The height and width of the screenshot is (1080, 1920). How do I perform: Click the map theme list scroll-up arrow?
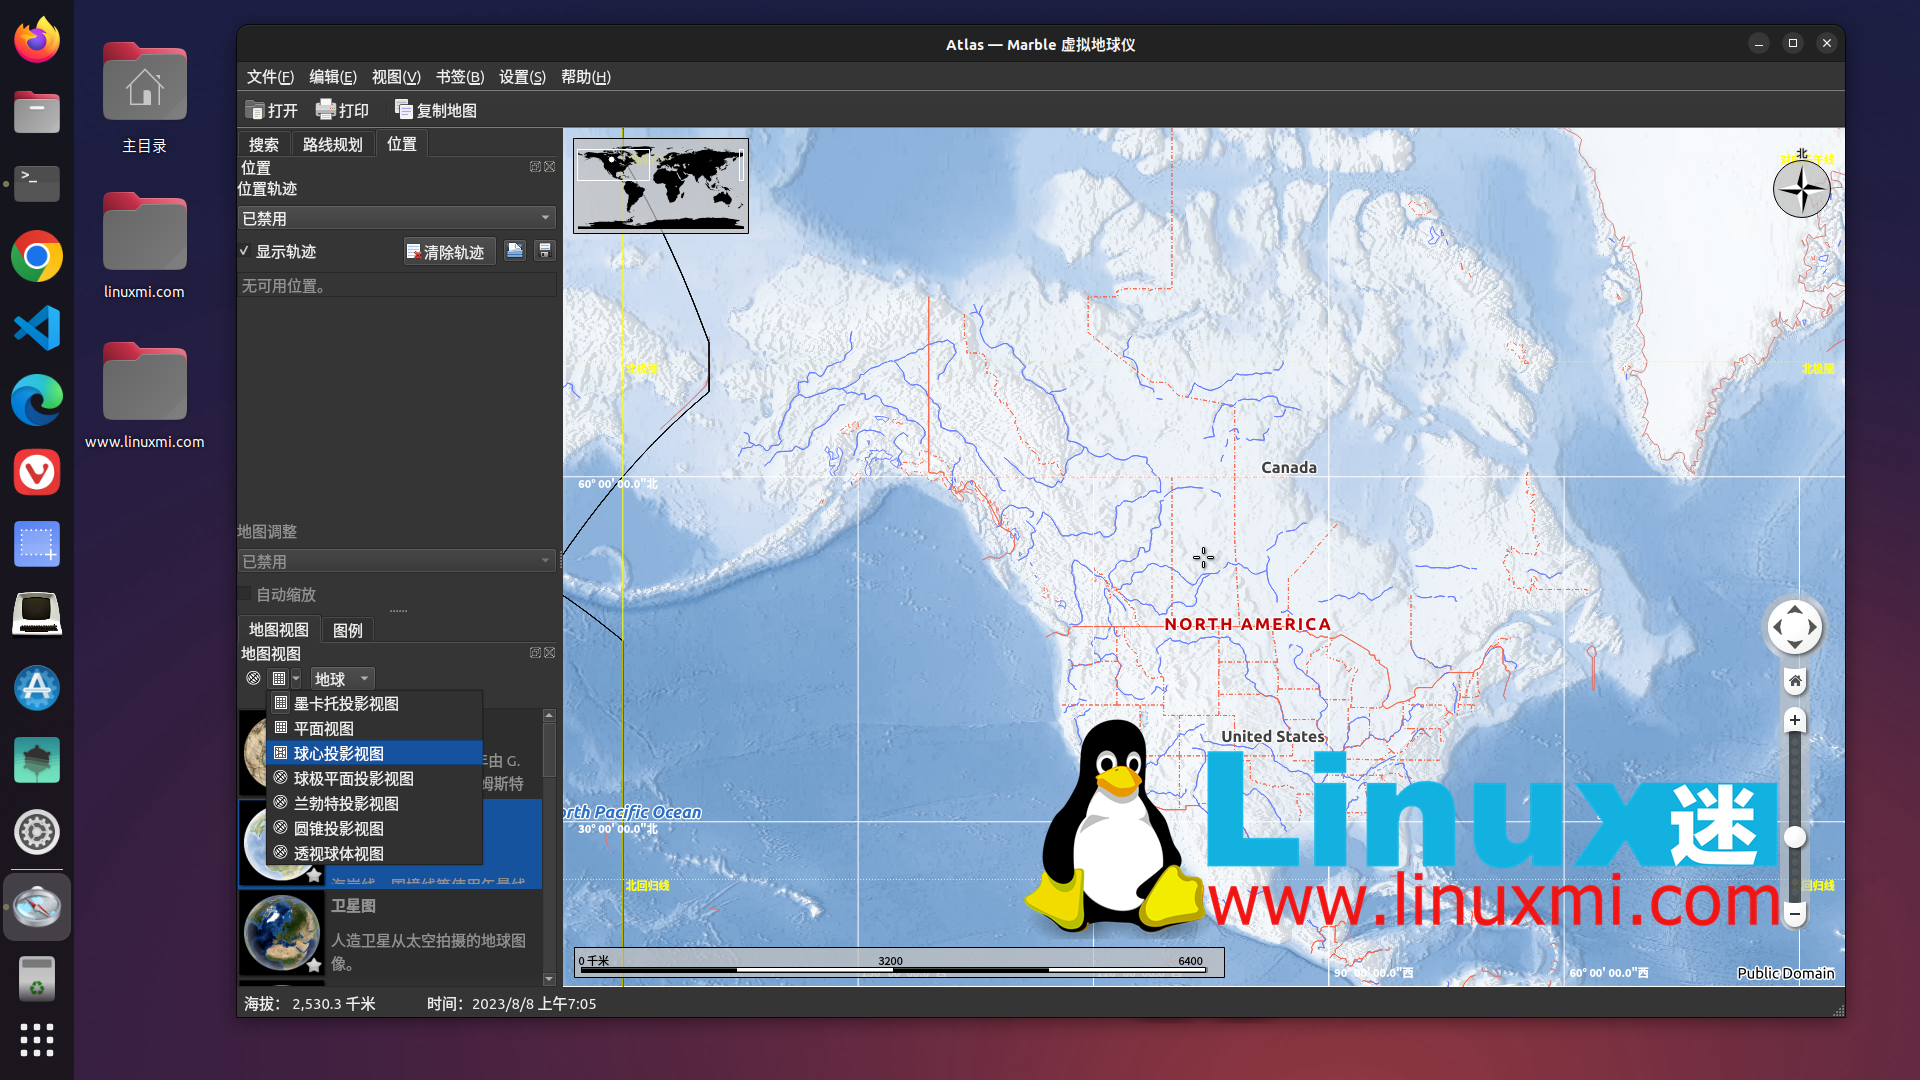[549, 716]
